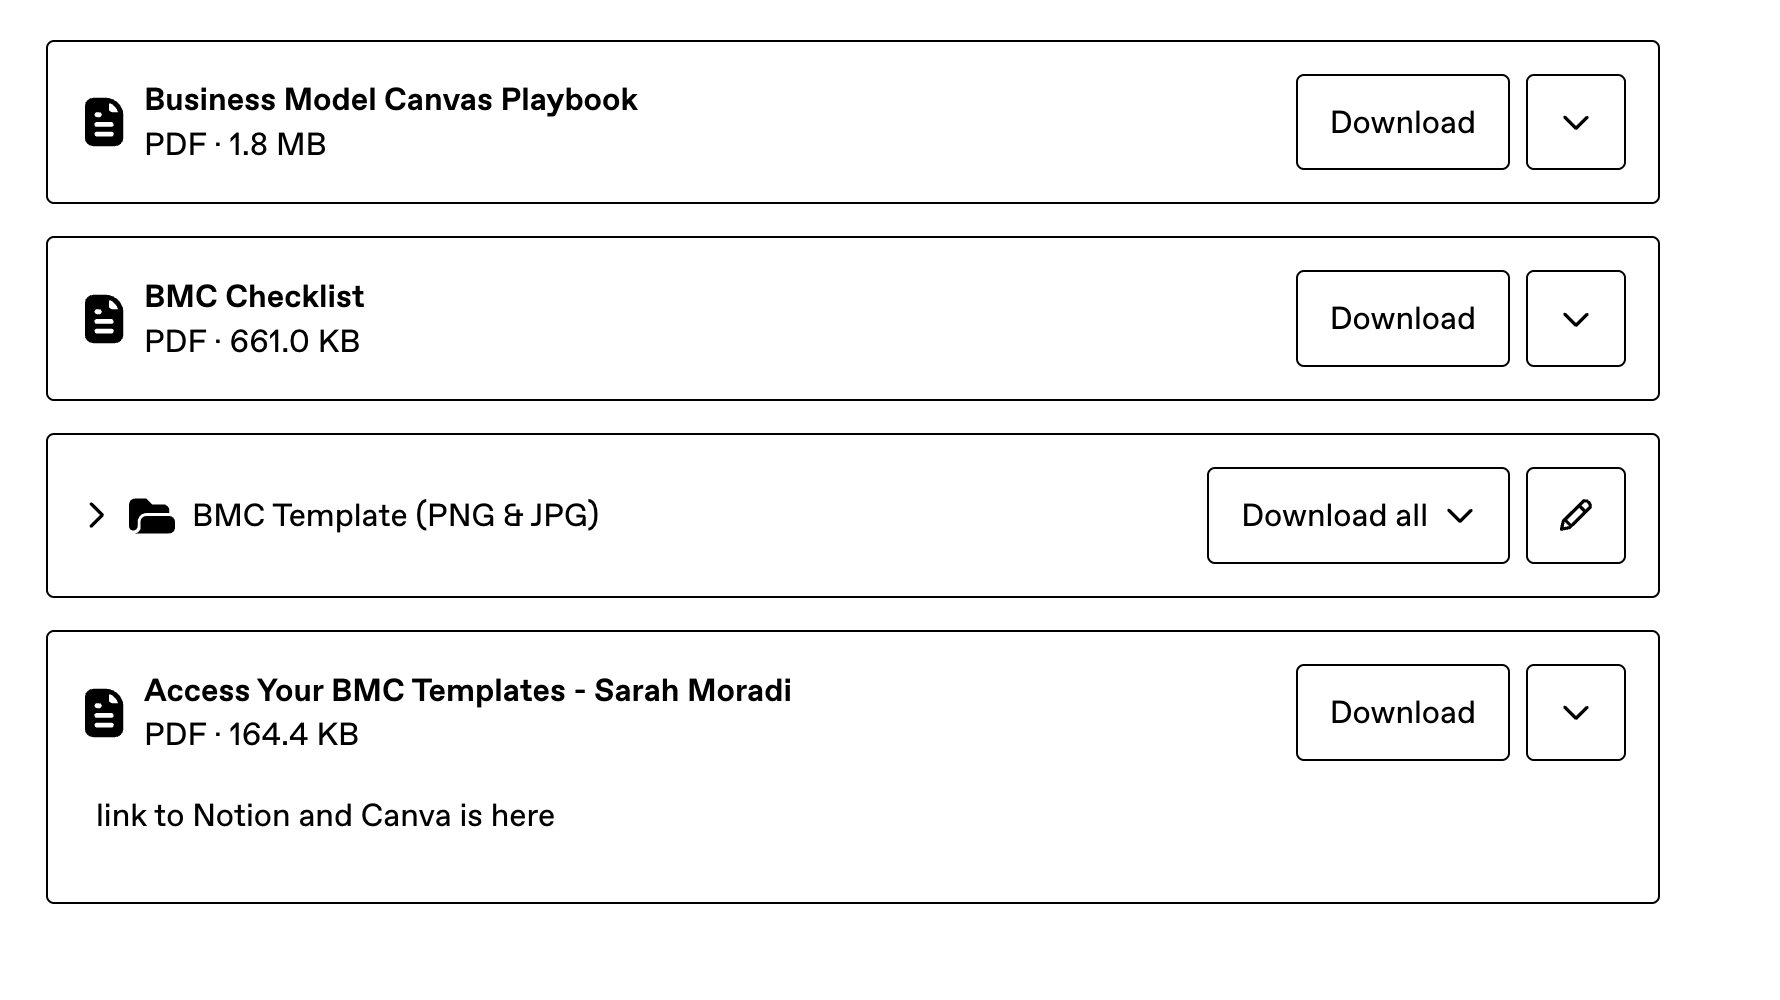Download the Business Model Canvas Playbook PDF
Screen dimensions: 1780x1000
click(1402, 122)
